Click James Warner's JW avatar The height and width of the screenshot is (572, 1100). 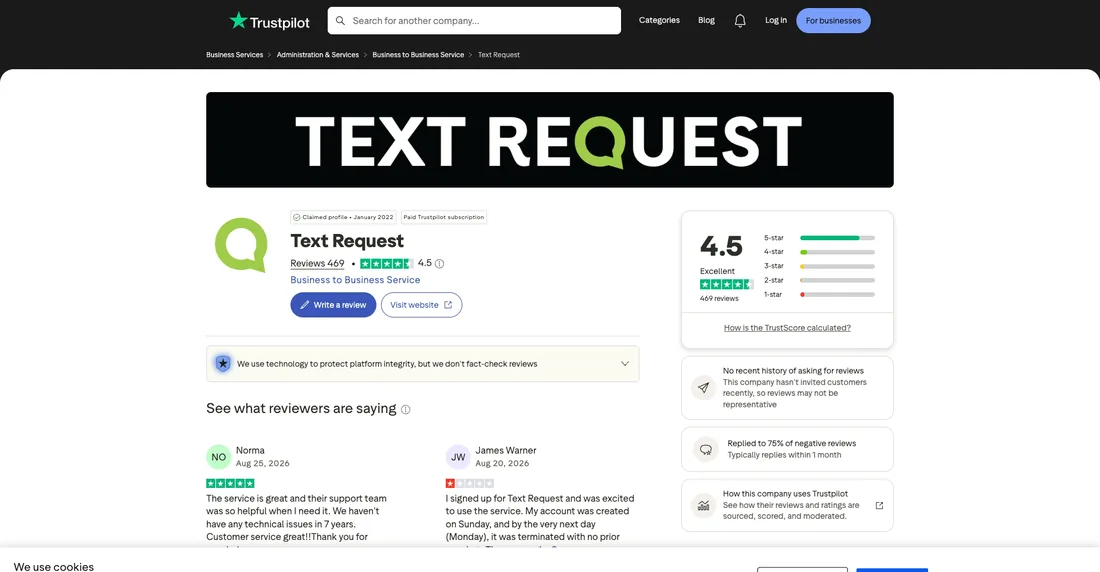tap(458, 457)
